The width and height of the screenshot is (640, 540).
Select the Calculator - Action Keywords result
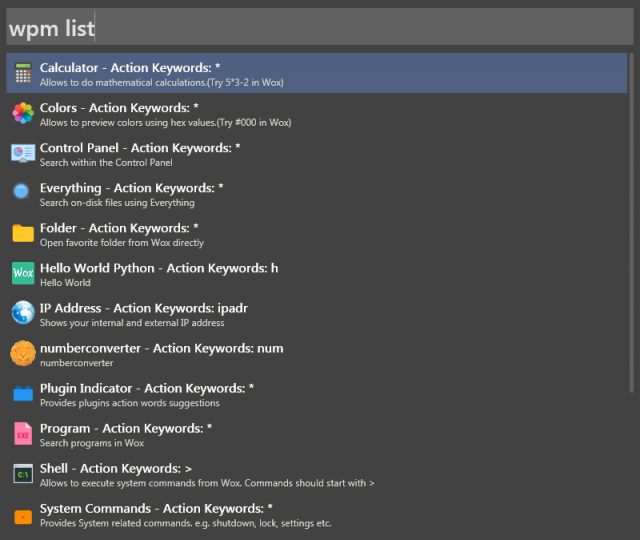point(130,68)
